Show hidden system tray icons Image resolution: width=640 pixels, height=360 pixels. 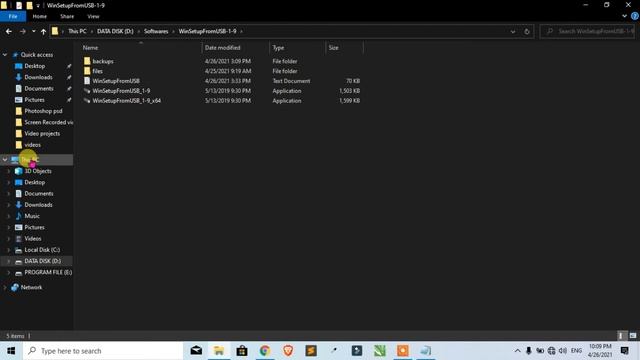[517, 351]
